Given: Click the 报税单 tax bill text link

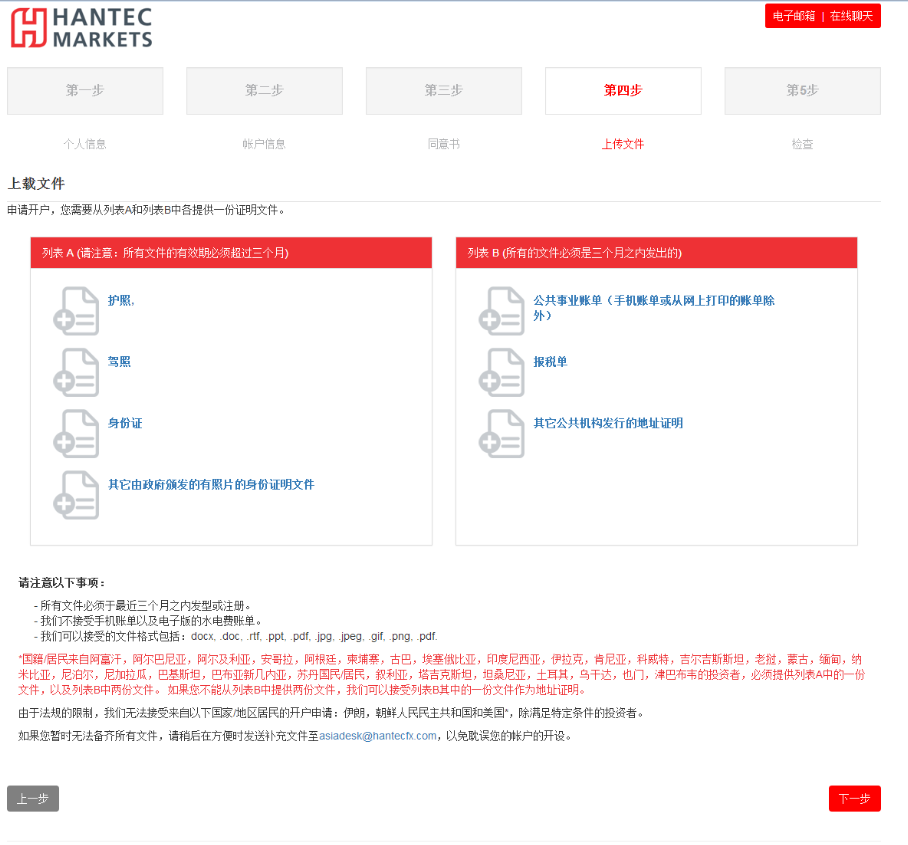Looking at the screenshot, I should point(550,362).
